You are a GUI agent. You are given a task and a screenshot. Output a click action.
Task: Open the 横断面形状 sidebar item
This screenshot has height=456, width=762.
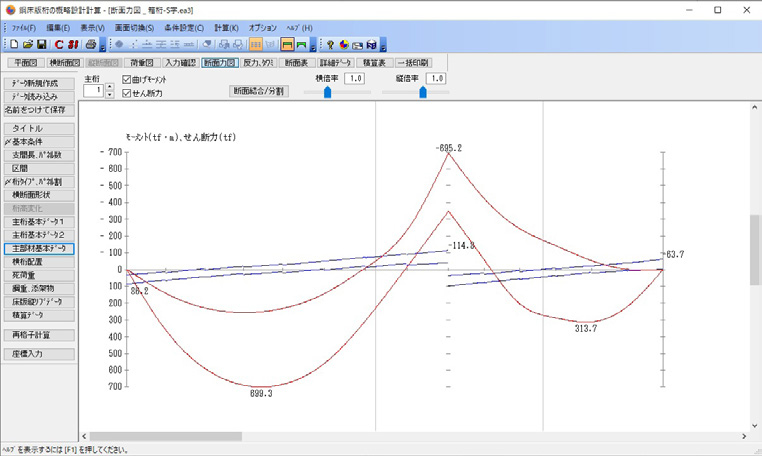tap(39, 195)
